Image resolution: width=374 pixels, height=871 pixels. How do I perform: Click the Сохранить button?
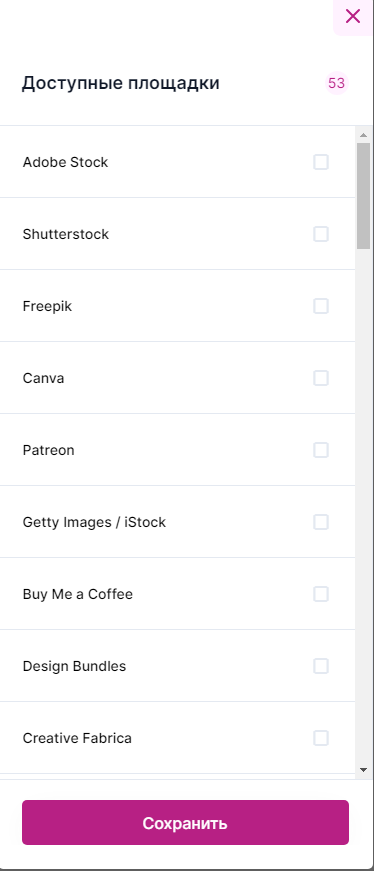[x=186, y=823]
